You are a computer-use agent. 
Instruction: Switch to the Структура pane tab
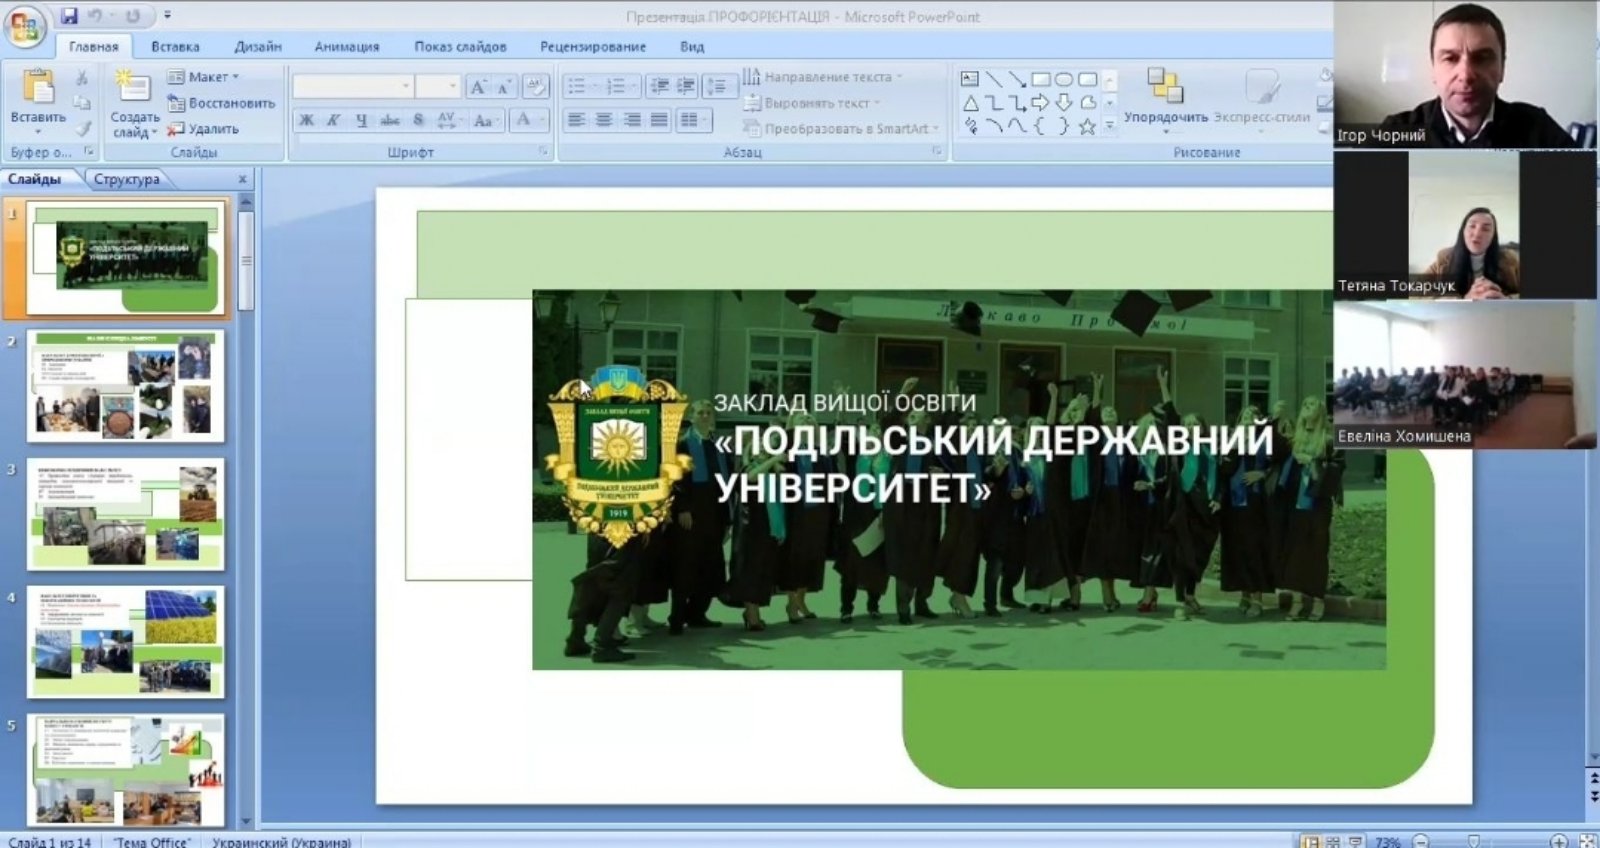tap(127, 179)
